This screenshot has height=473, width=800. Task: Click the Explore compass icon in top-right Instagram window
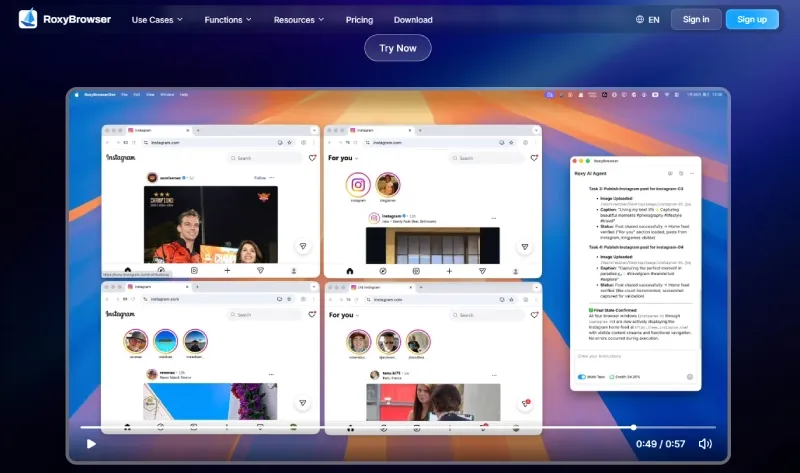click(x=383, y=271)
